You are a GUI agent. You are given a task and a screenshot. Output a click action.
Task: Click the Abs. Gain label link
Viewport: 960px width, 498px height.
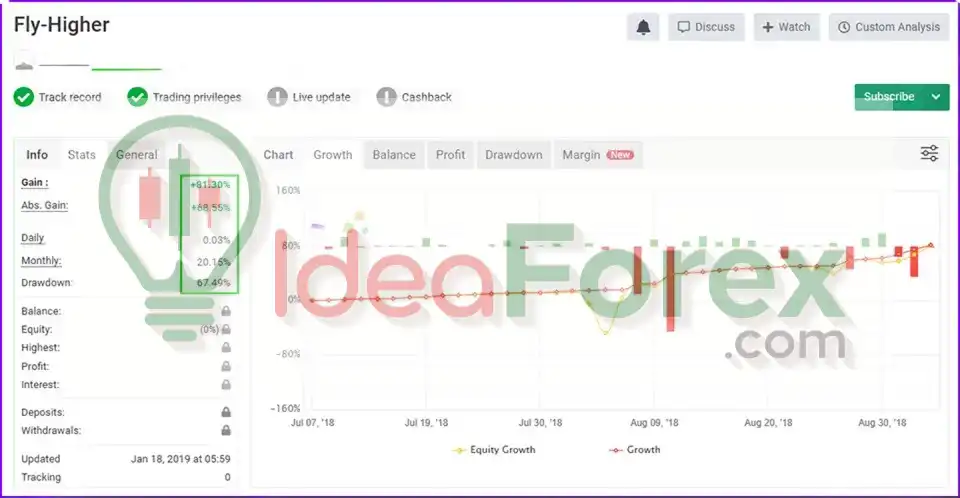44,205
